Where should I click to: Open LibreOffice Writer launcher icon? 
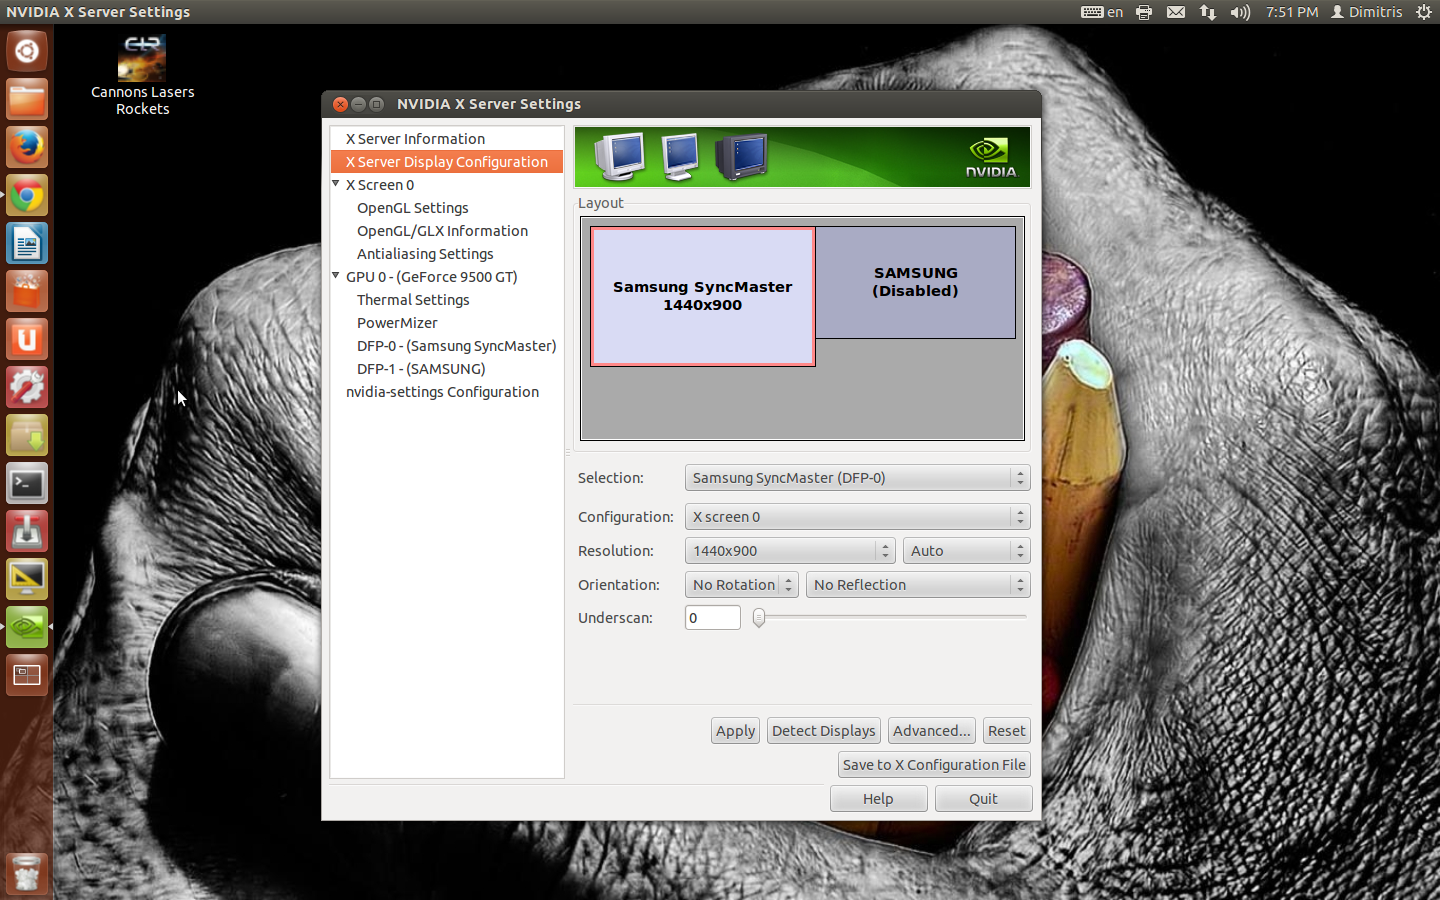[x=27, y=243]
